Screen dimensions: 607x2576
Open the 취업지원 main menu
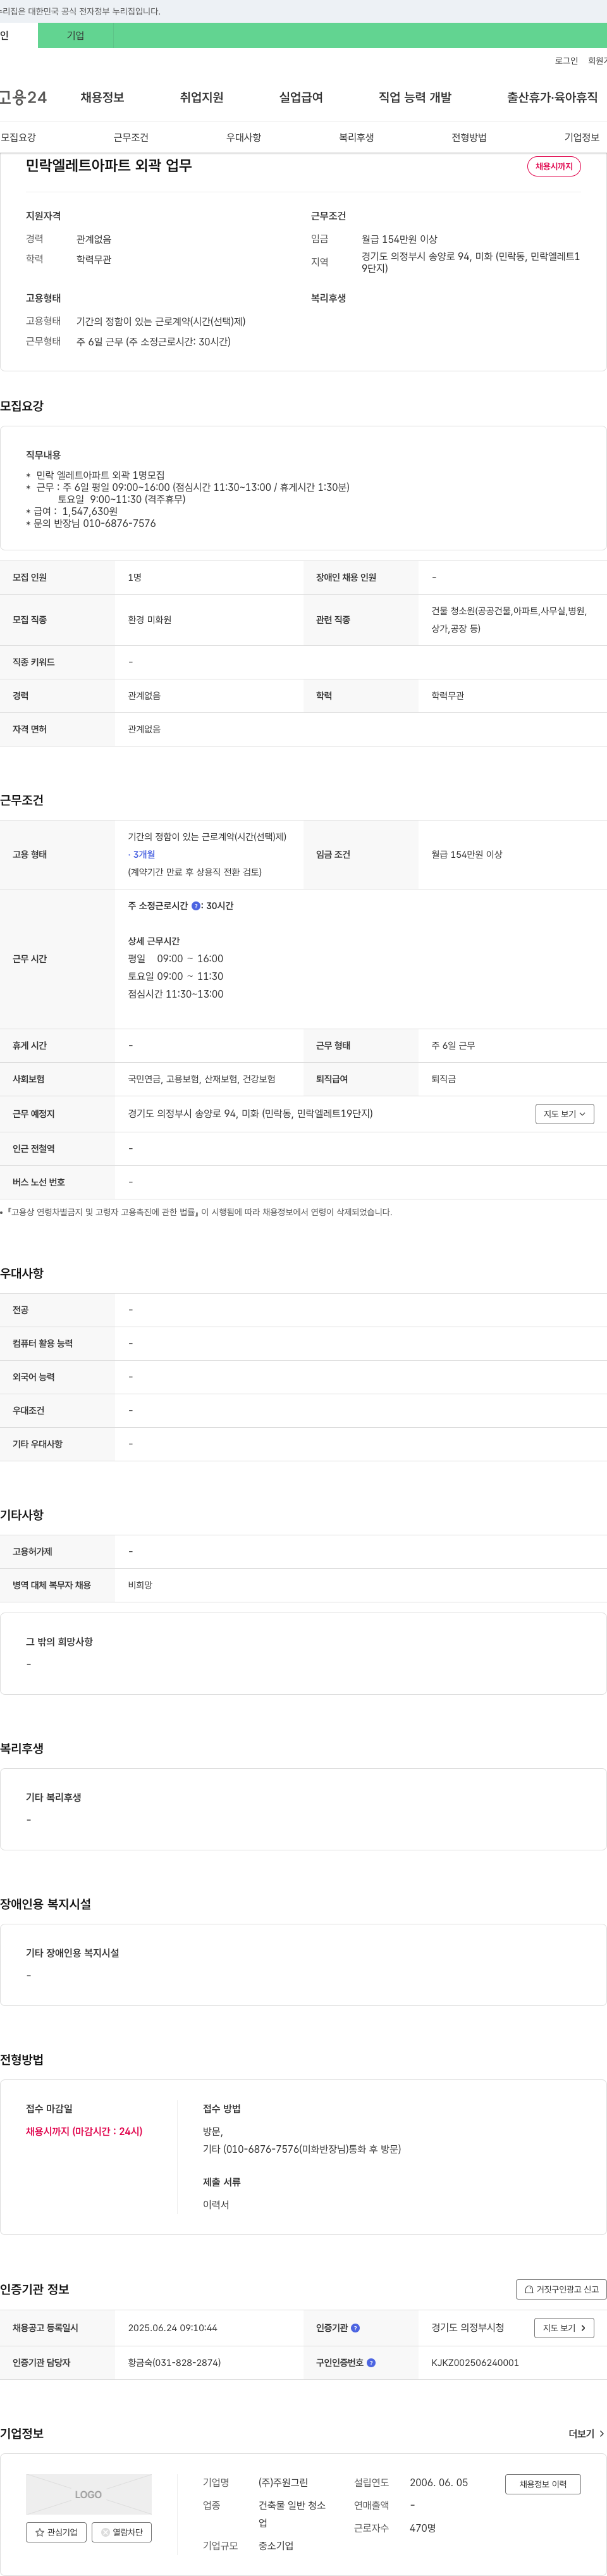click(x=201, y=97)
